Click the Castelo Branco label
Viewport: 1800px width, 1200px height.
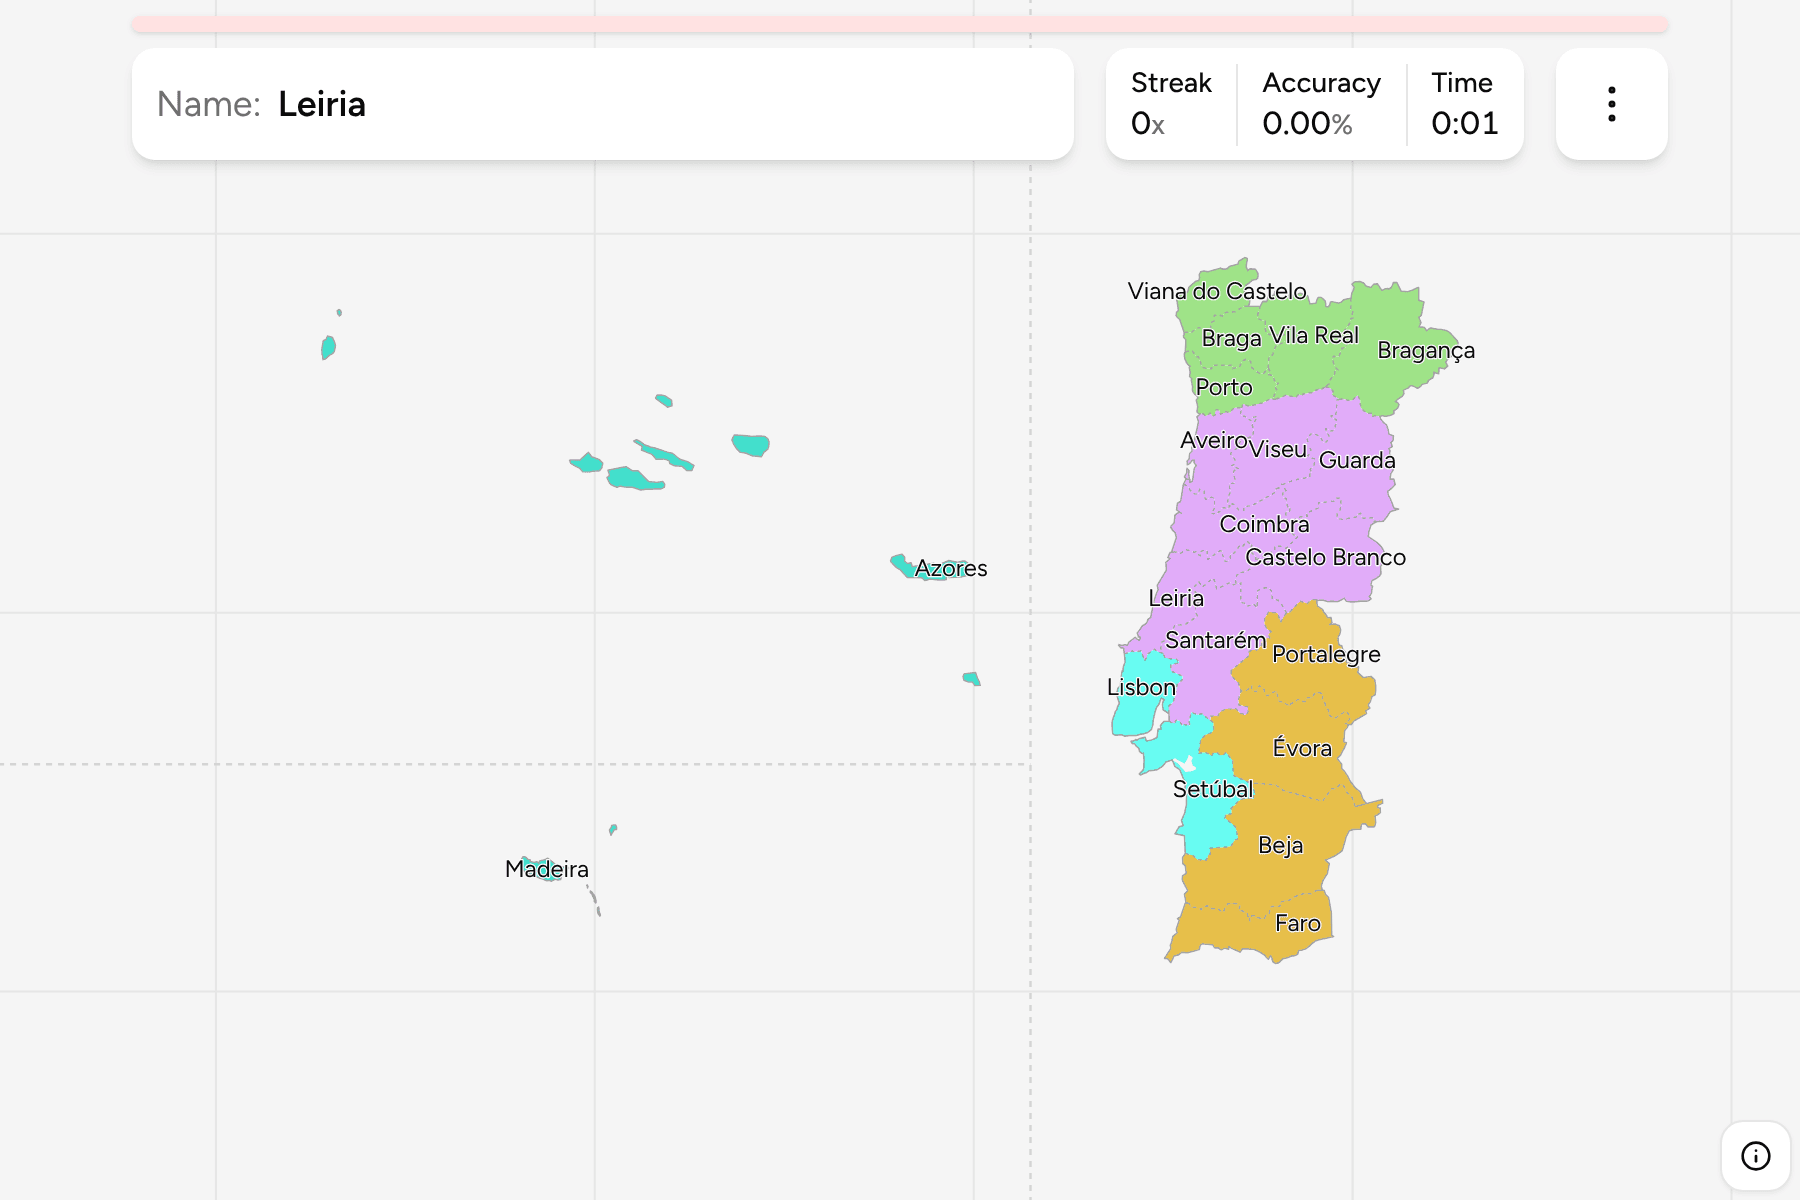[x=1325, y=557]
